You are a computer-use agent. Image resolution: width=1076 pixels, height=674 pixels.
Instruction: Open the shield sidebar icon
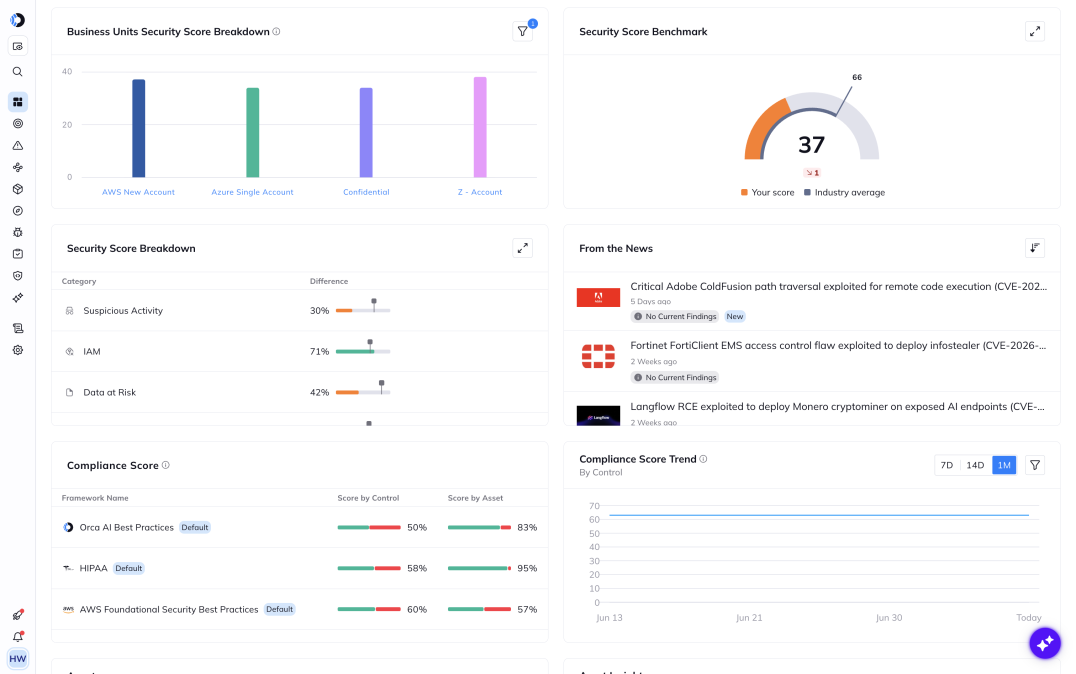18,275
